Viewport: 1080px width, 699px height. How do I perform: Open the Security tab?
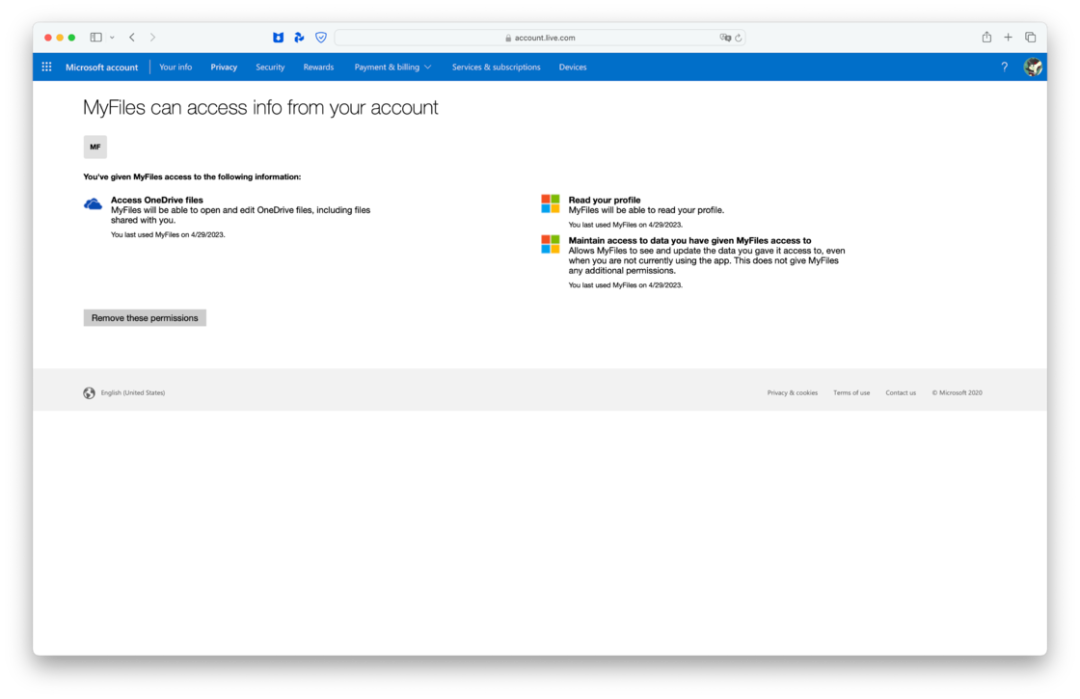pos(270,67)
